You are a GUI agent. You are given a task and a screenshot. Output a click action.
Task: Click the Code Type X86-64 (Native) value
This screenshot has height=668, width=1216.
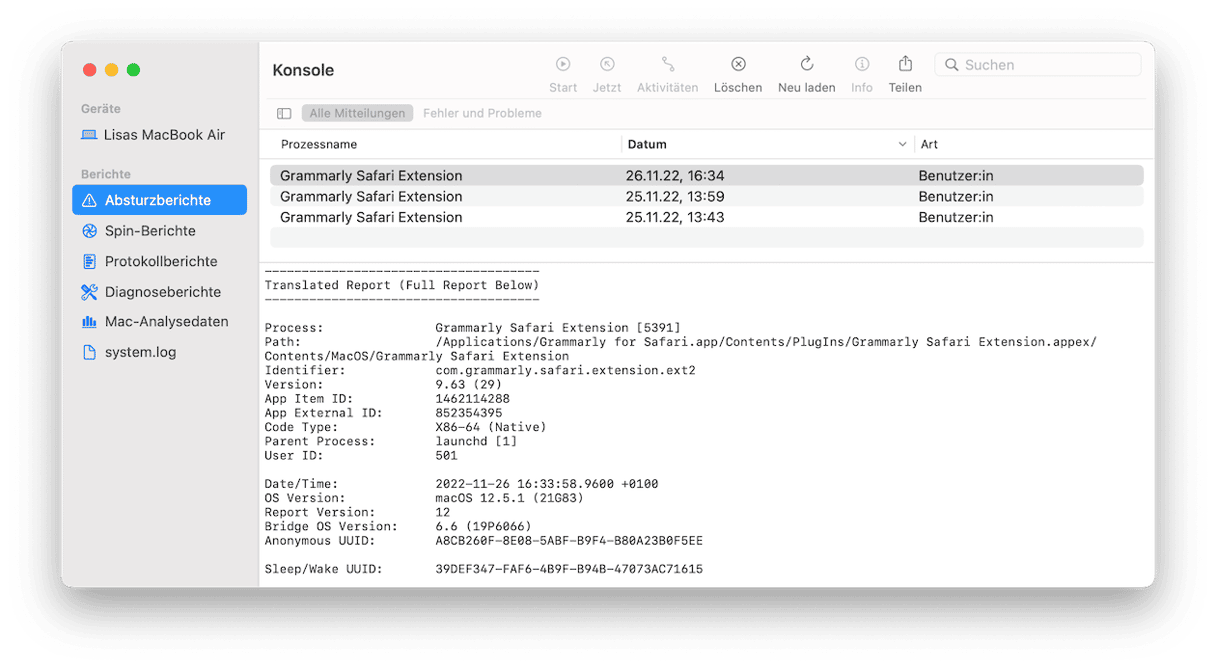(x=491, y=427)
